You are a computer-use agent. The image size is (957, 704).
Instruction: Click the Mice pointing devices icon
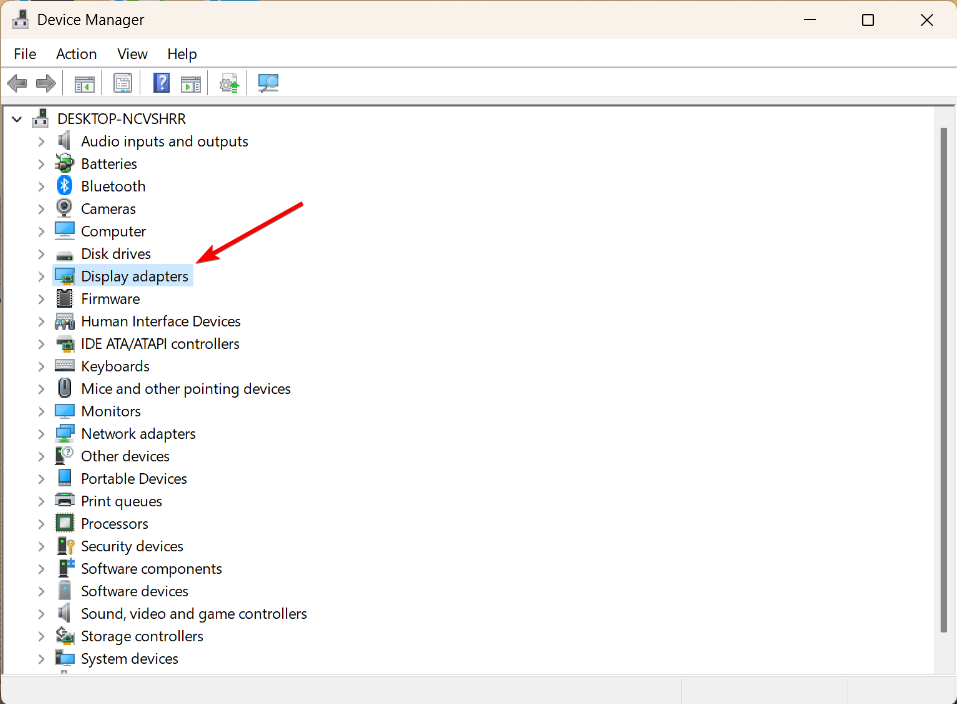coord(64,388)
